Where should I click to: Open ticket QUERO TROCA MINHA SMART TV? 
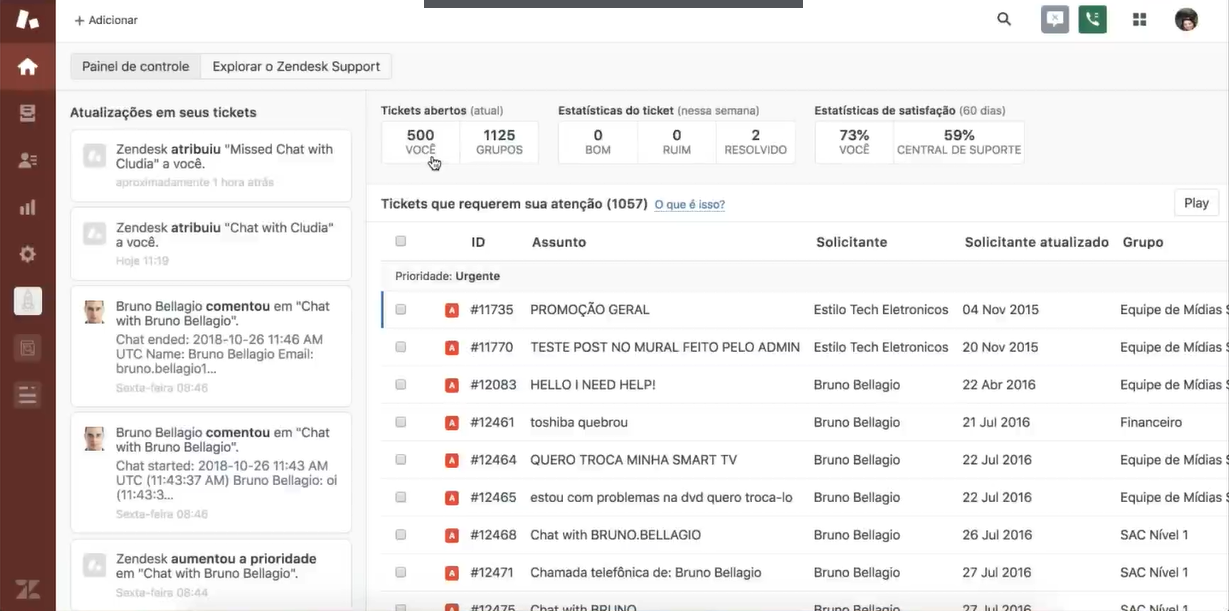(x=633, y=460)
